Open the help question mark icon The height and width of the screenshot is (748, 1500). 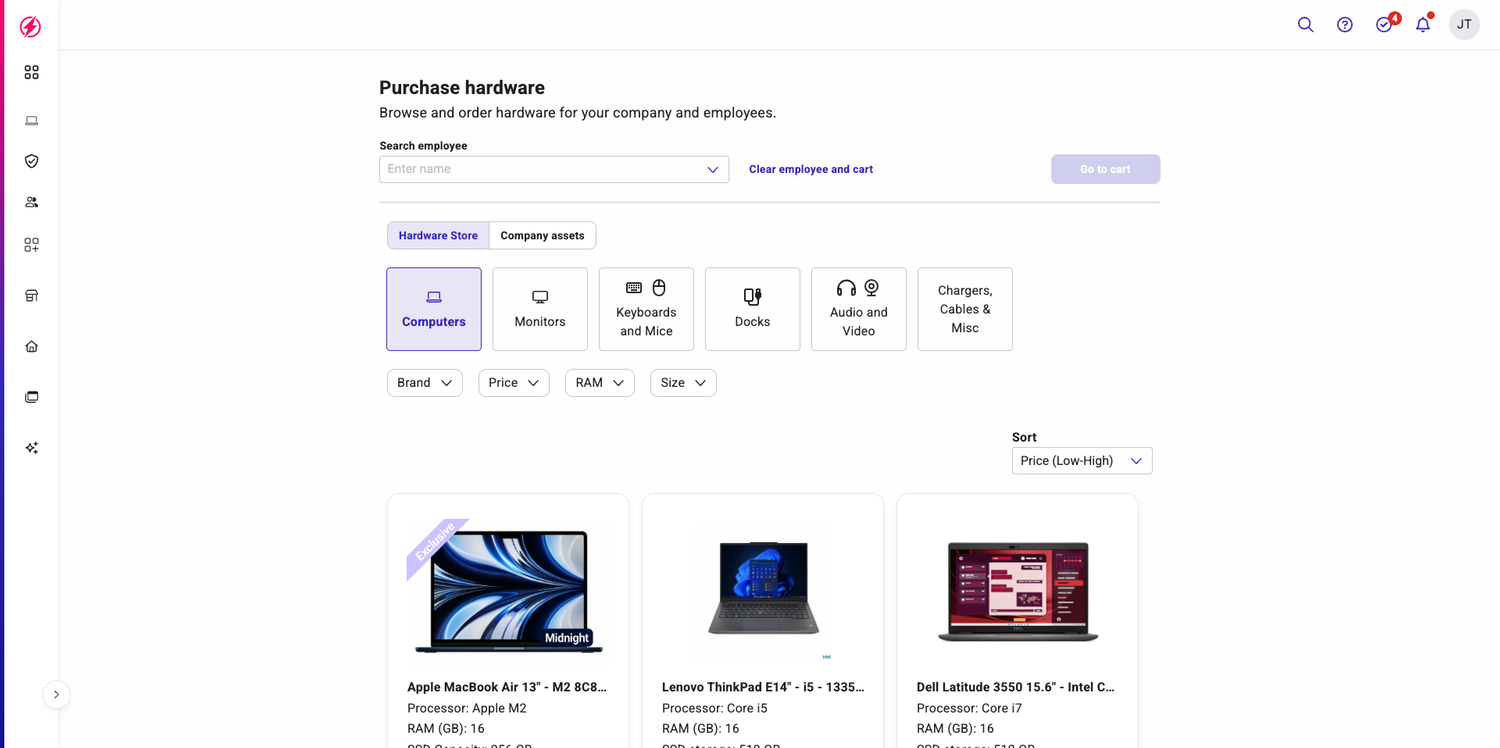[1345, 25]
